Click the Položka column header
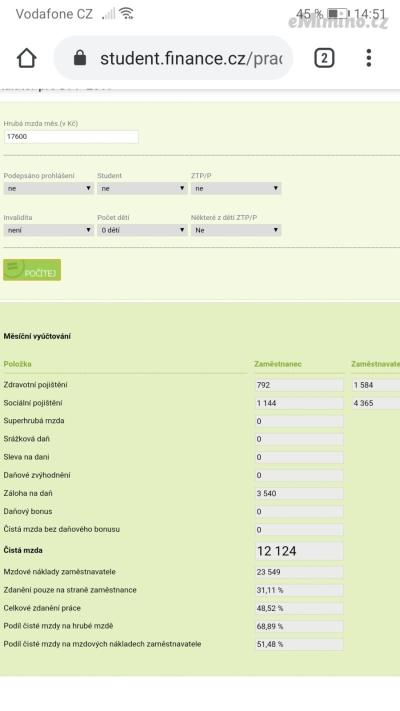 (x=17, y=364)
